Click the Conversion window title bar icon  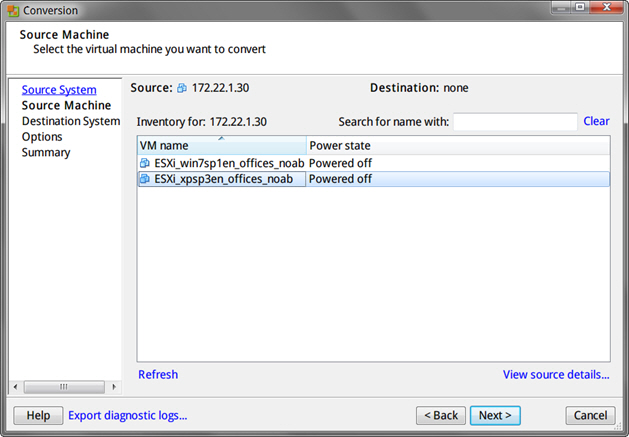point(12,10)
